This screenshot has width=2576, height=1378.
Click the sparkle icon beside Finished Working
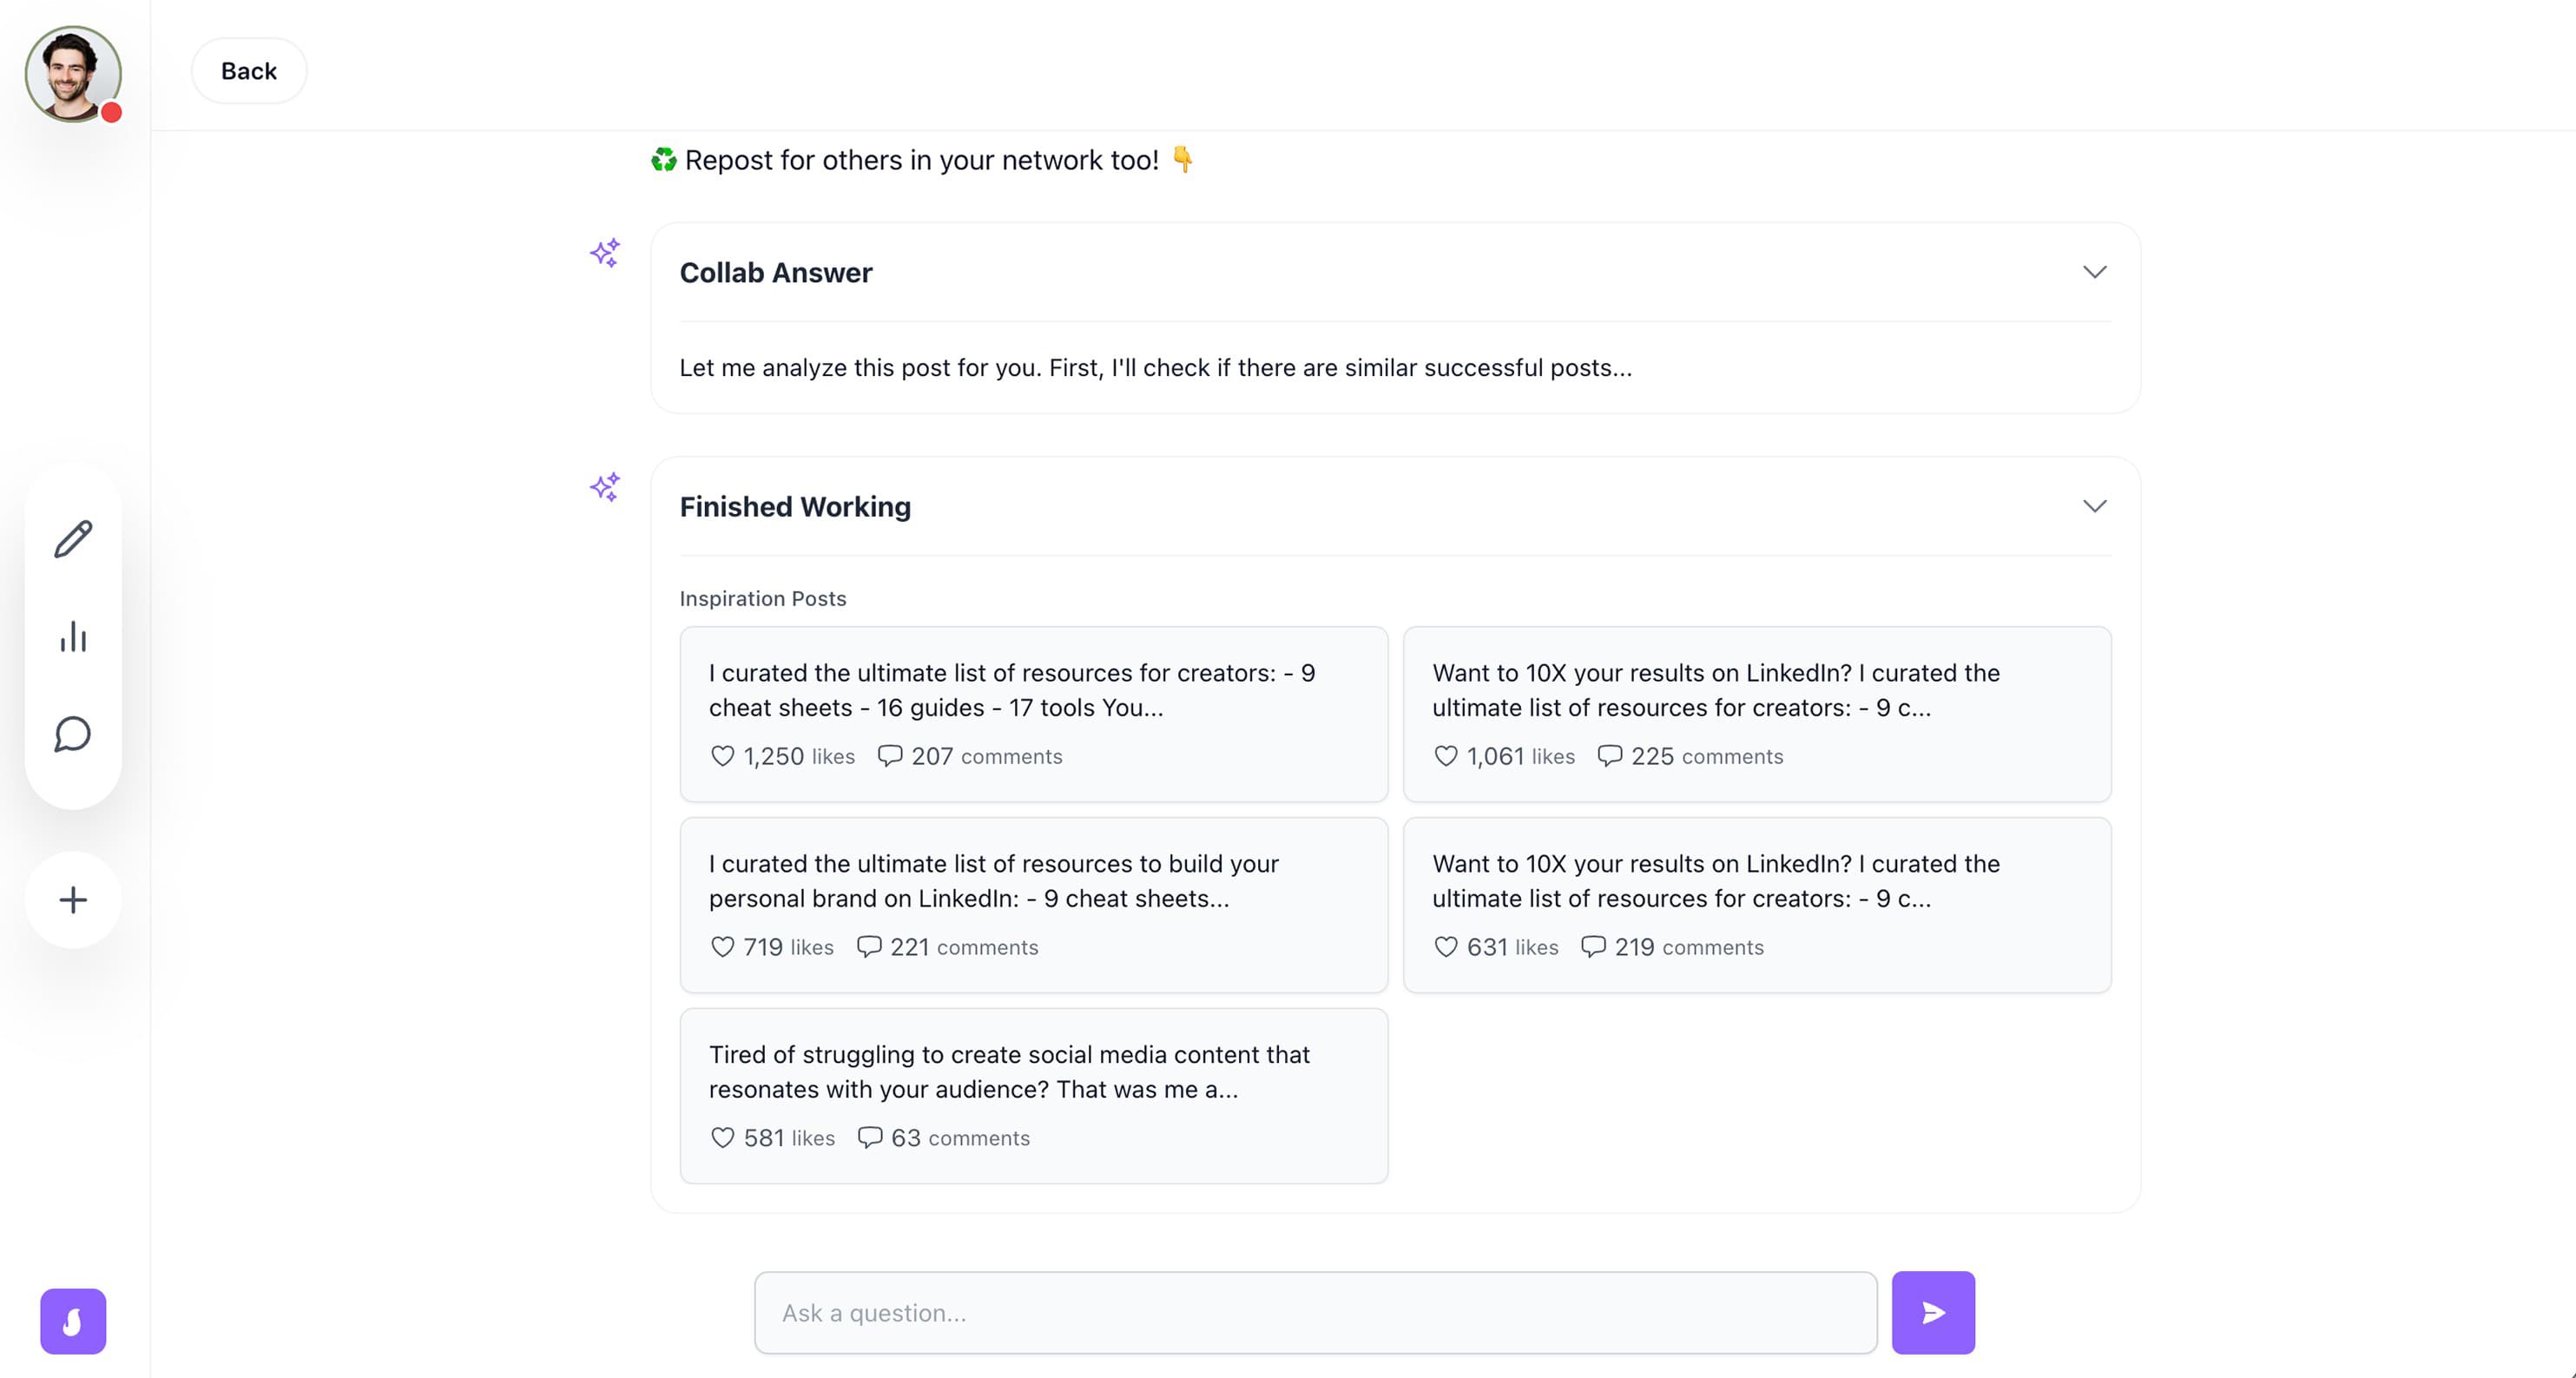[x=605, y=487]
